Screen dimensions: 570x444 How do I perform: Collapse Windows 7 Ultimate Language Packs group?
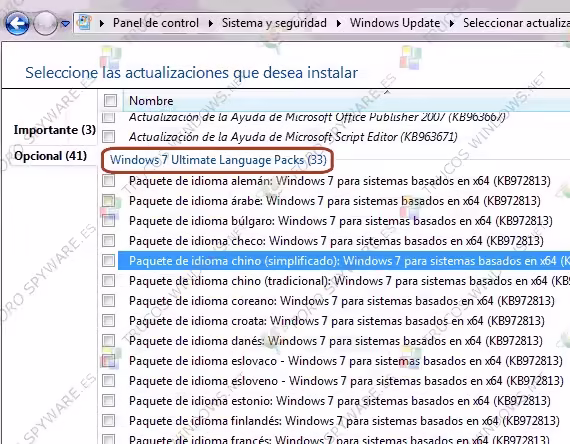coord(218,160)
